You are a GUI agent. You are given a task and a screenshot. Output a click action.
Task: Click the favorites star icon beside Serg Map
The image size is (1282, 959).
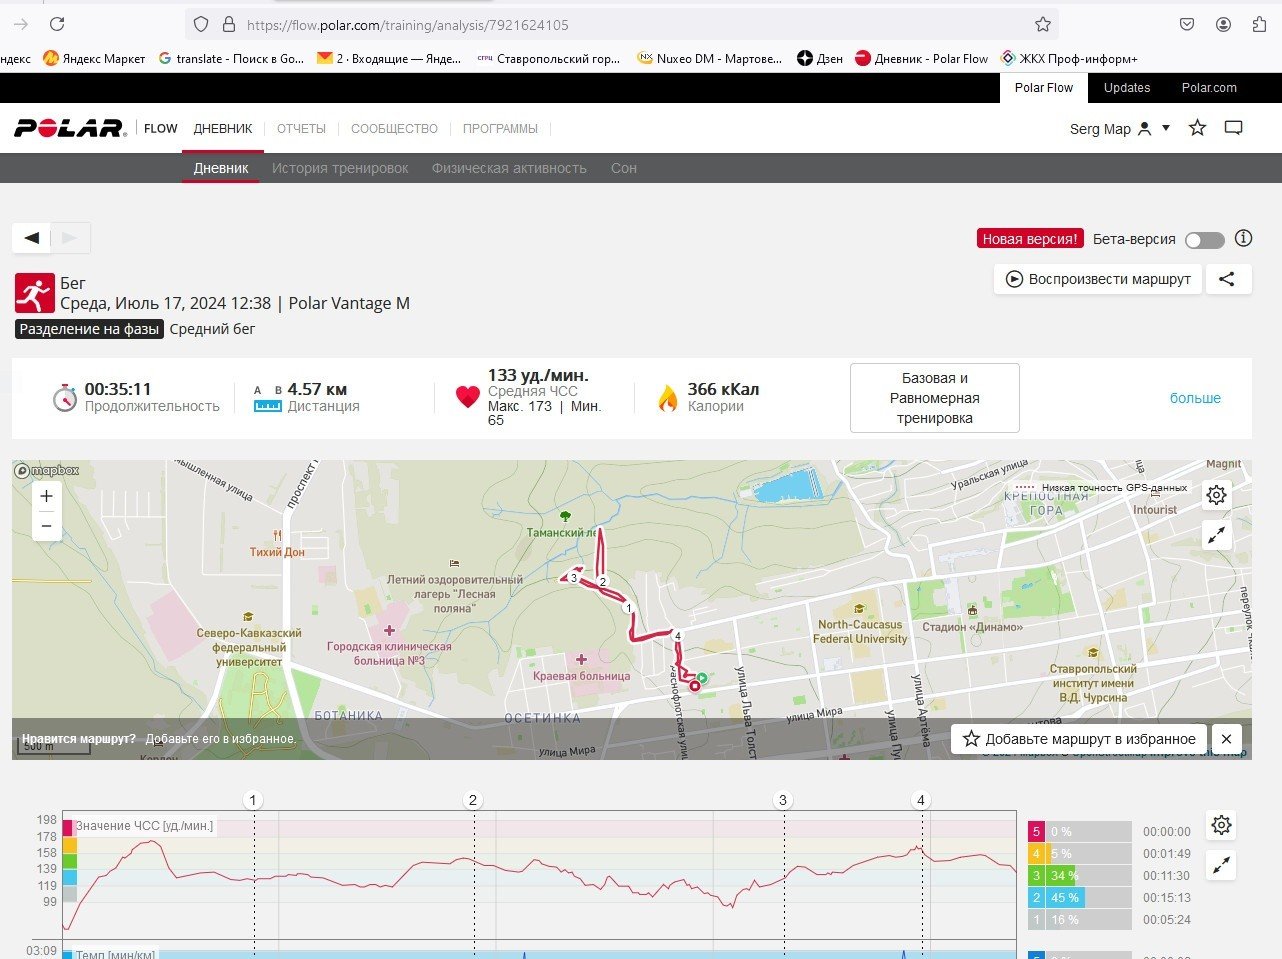pyautogui.click(x=1197, y=128)
